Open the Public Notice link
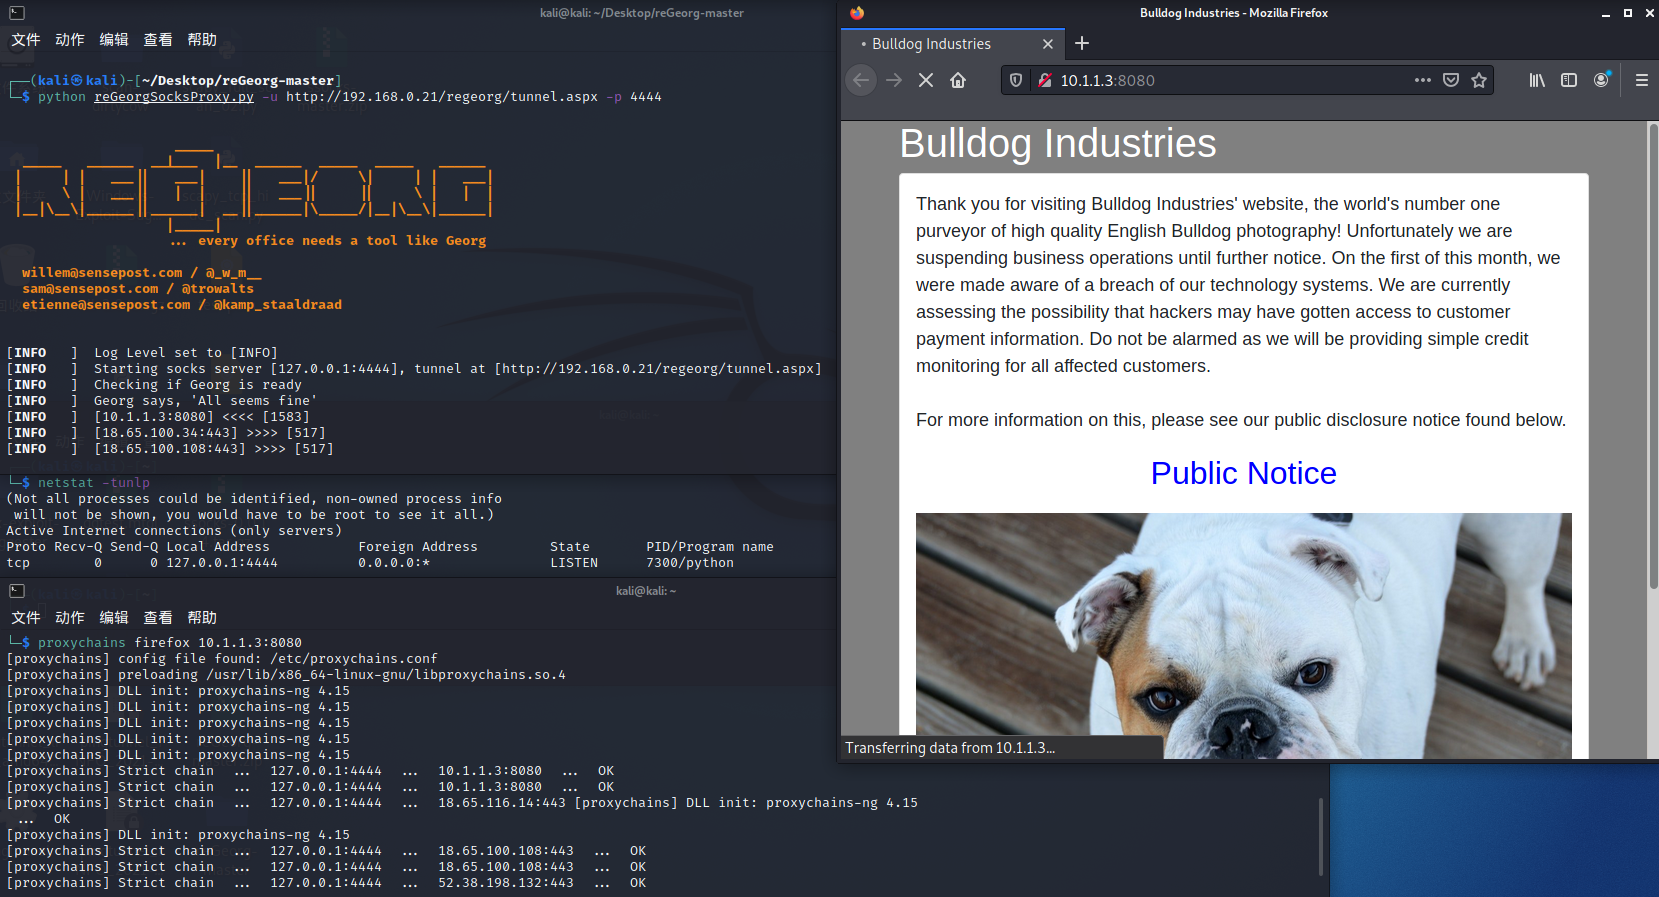 click(1243, 473)
